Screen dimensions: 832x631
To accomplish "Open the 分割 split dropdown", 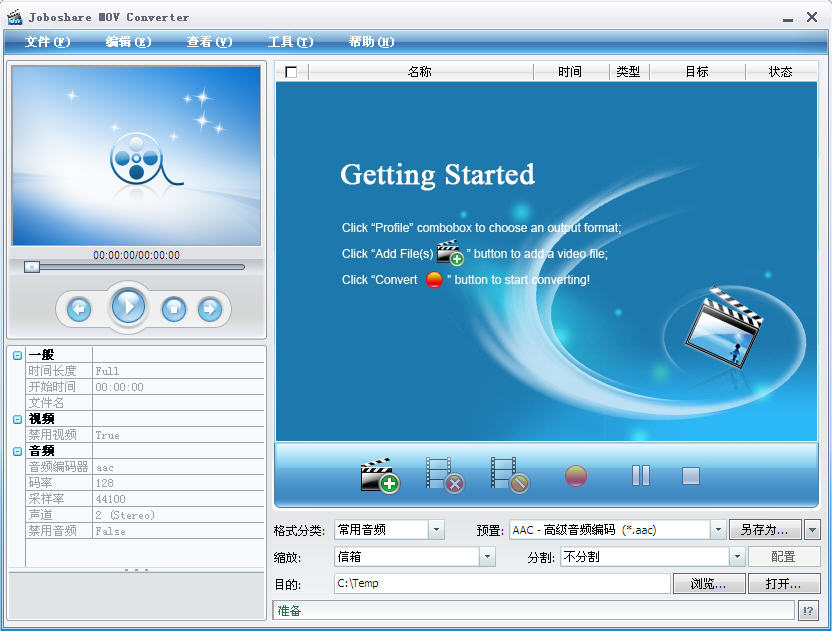I will coord(737,557).
